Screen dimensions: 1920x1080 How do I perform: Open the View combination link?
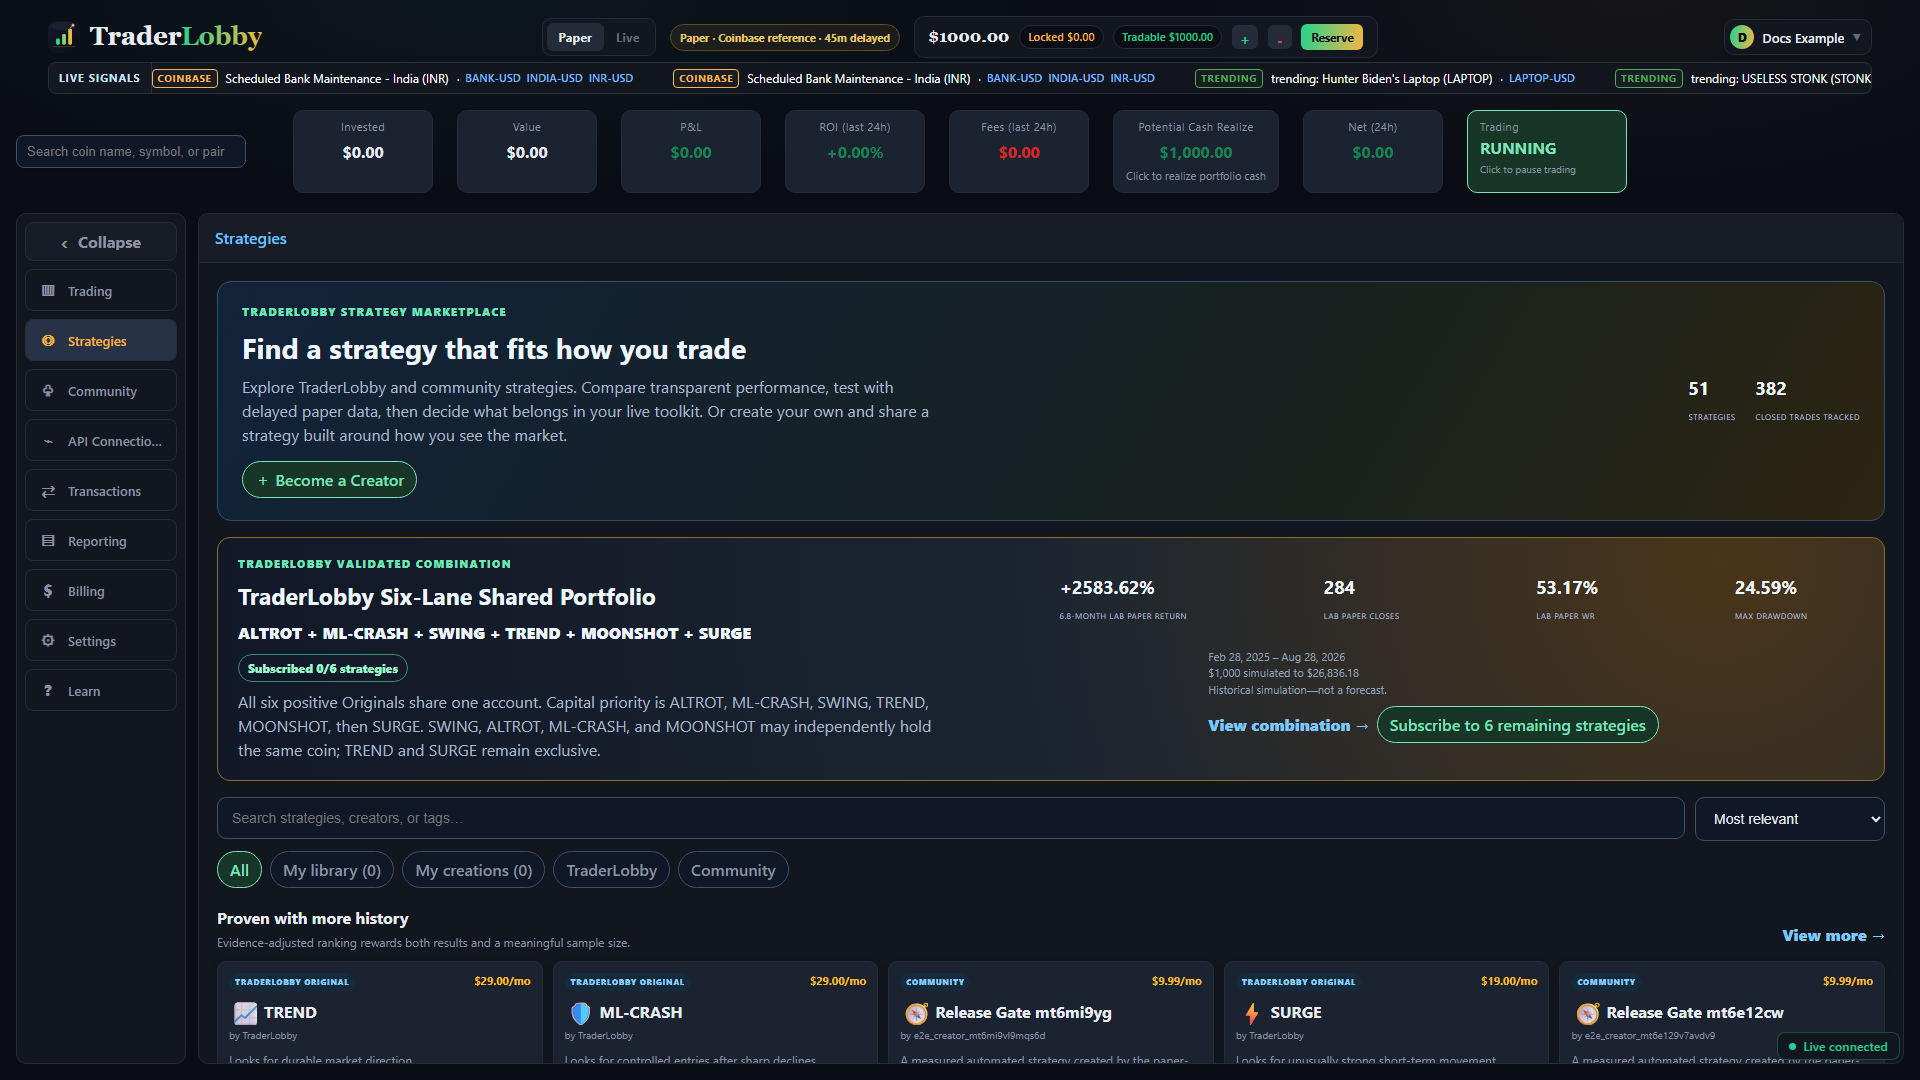pyautogui.click(x=1288, y=725)
